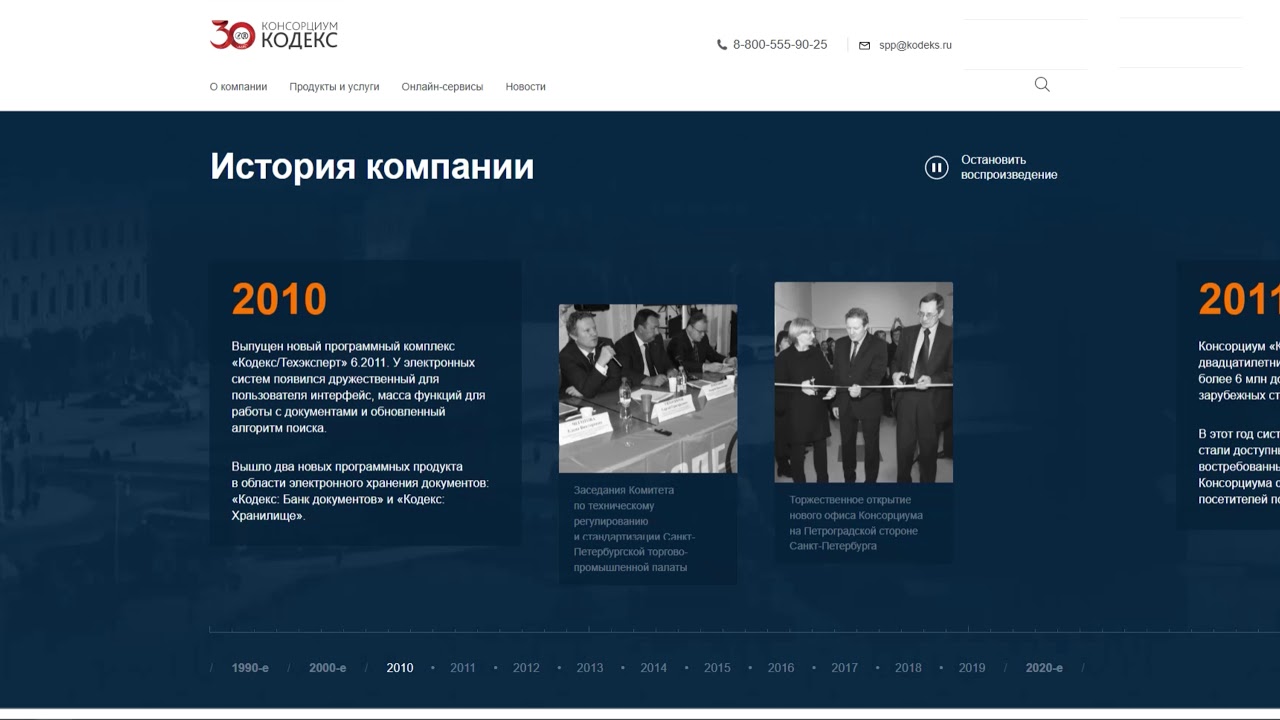Click the Торжественное открытие photo caption
1280x720 pixels.
pyautogui.click(x=856, y=523)
